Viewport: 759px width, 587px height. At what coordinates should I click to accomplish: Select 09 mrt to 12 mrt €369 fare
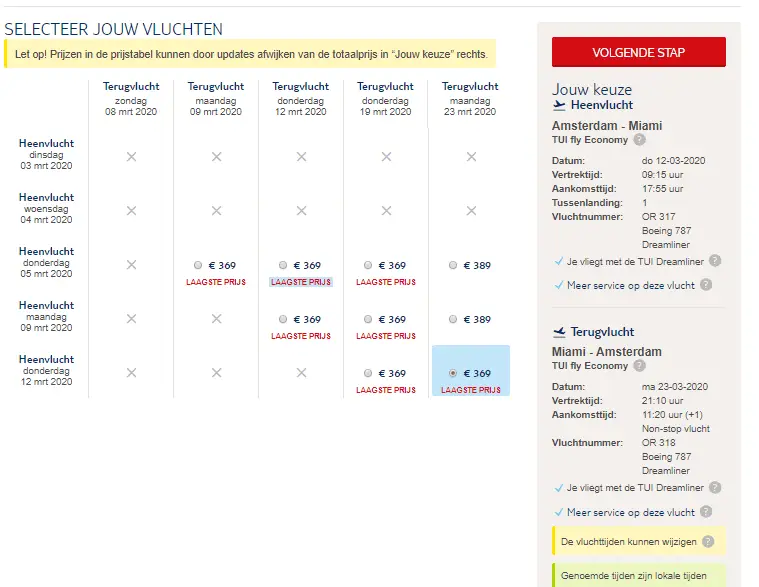[x=283, y=319]
